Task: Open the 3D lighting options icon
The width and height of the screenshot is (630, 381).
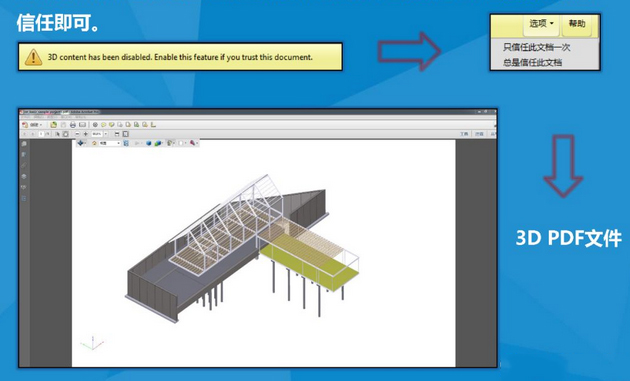Action: tap(170, 143)
